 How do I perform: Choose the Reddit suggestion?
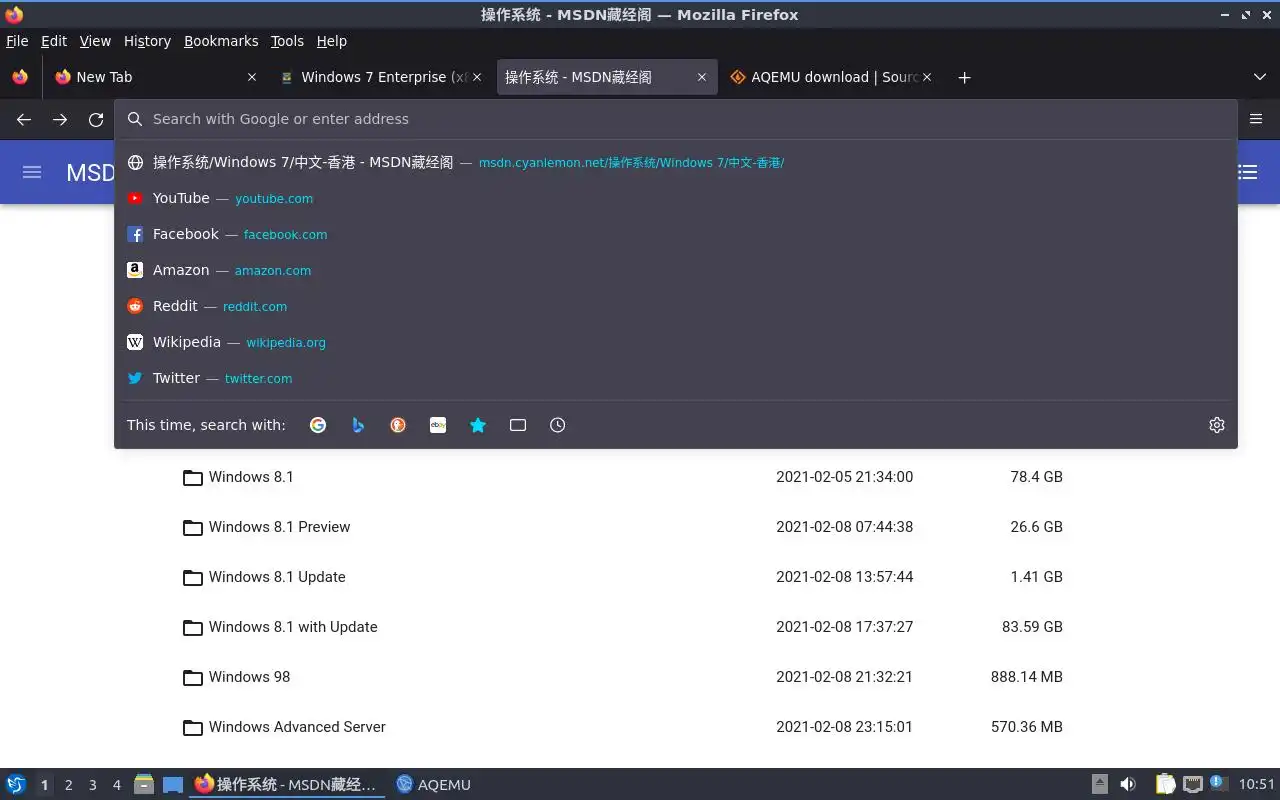pyautogui.click(x=676, y=306)
